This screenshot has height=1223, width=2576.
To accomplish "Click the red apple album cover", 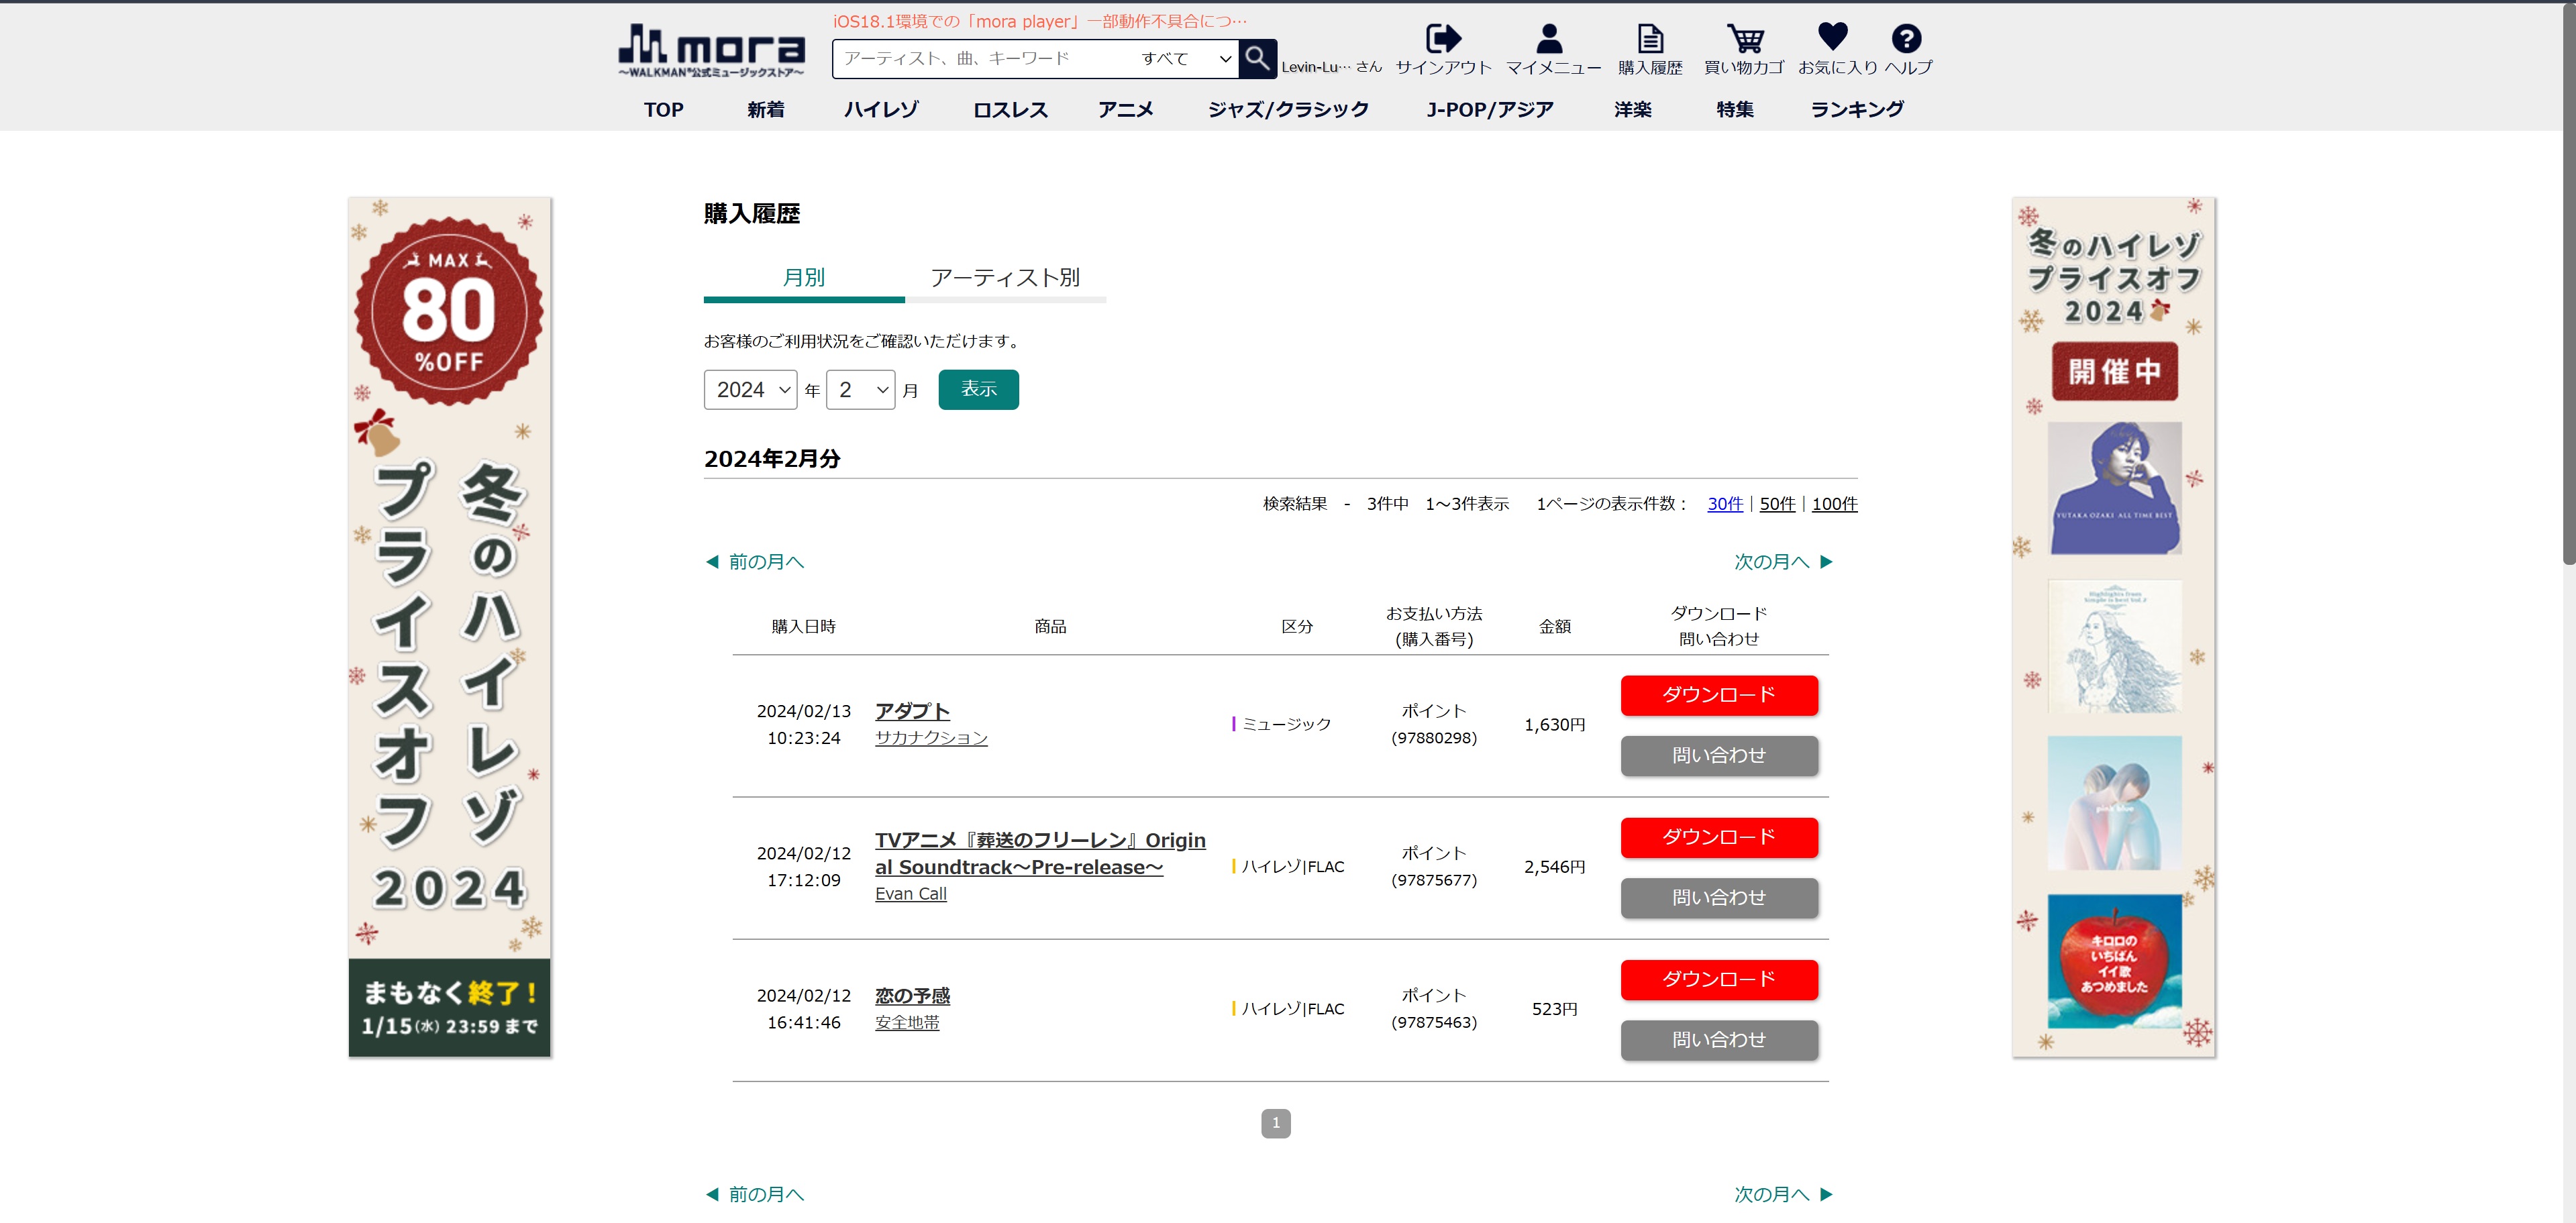I will (x=2114, y=961).
